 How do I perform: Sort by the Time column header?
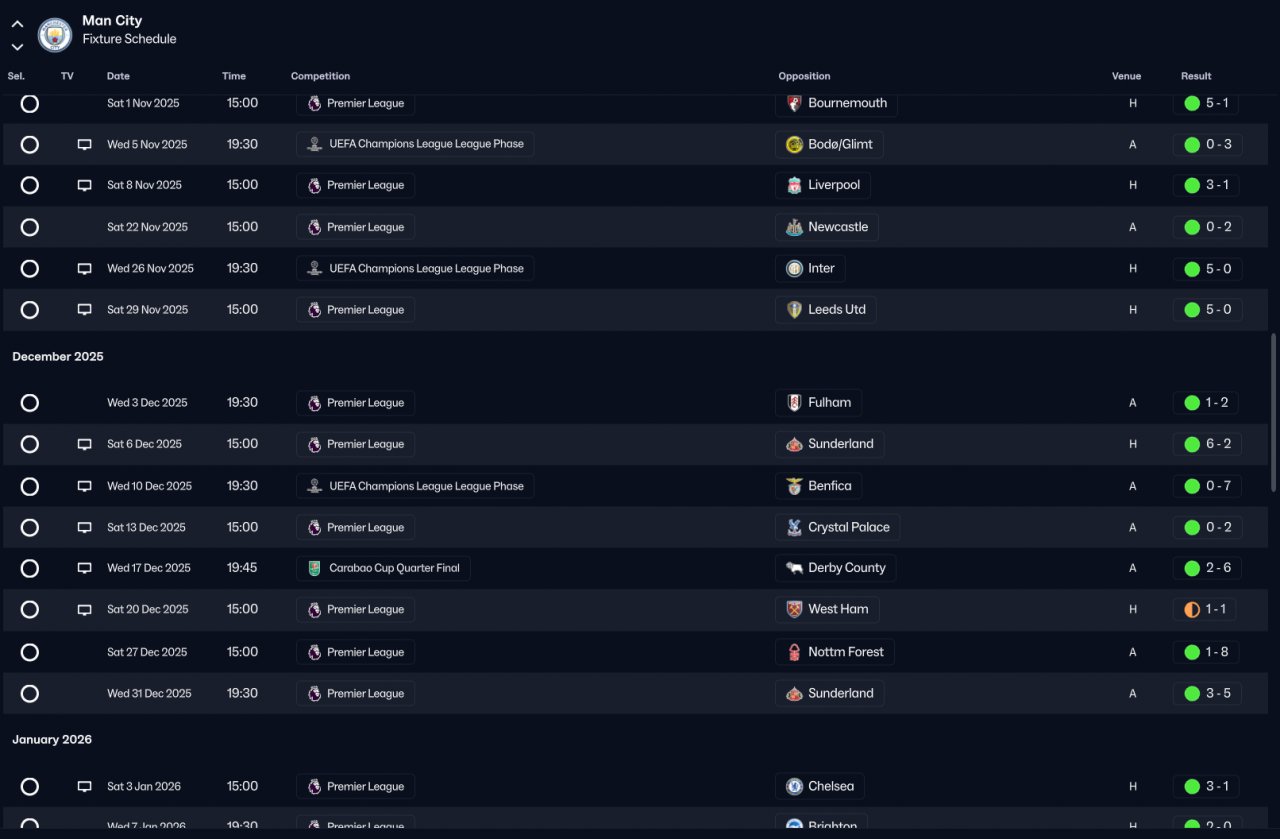pyautogui.click(x=234, y=76)
